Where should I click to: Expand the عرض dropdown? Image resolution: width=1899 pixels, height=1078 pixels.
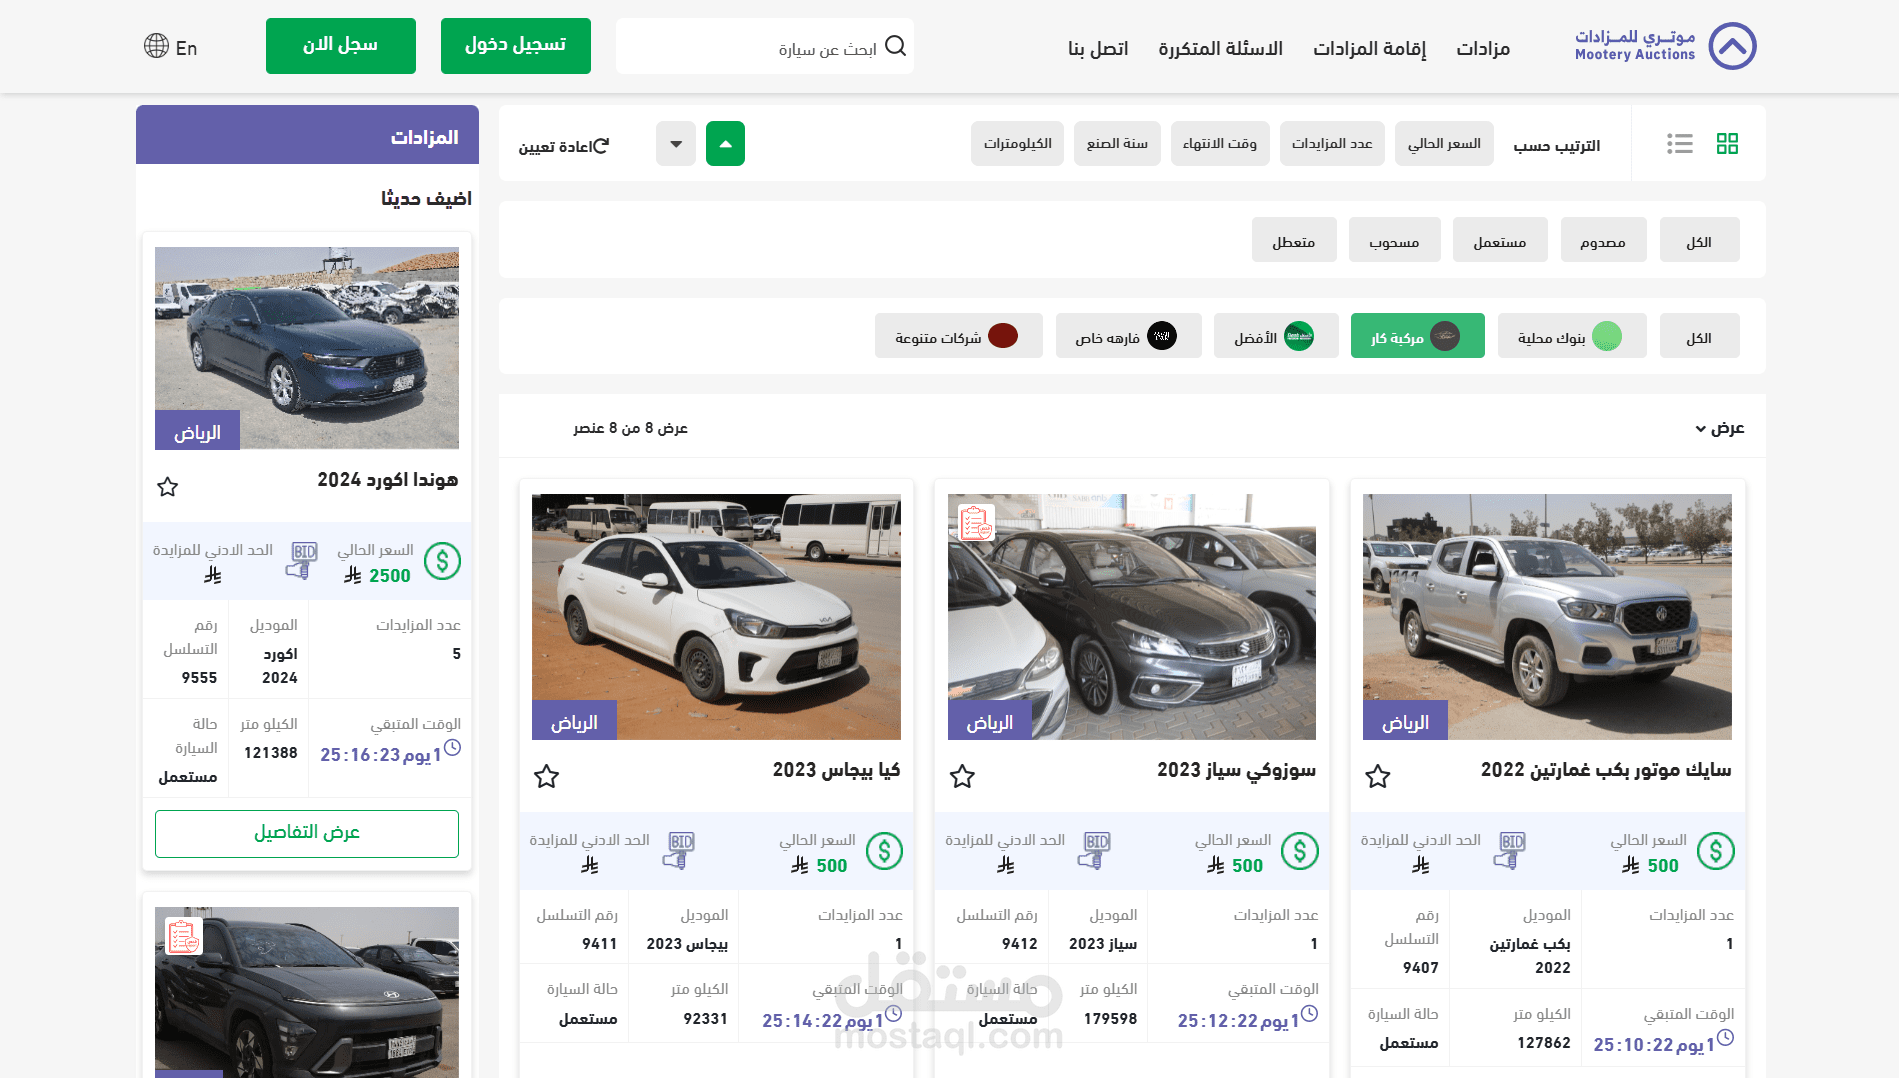[x=1720, y=428]
